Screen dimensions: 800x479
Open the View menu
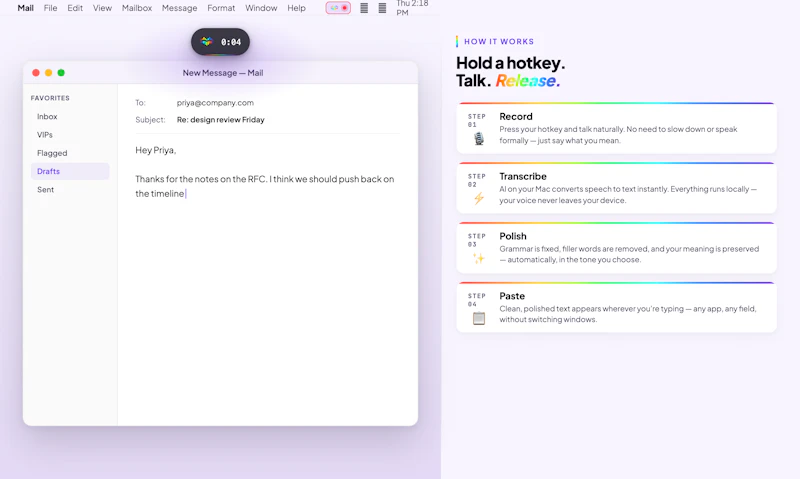tap(102, 8)
